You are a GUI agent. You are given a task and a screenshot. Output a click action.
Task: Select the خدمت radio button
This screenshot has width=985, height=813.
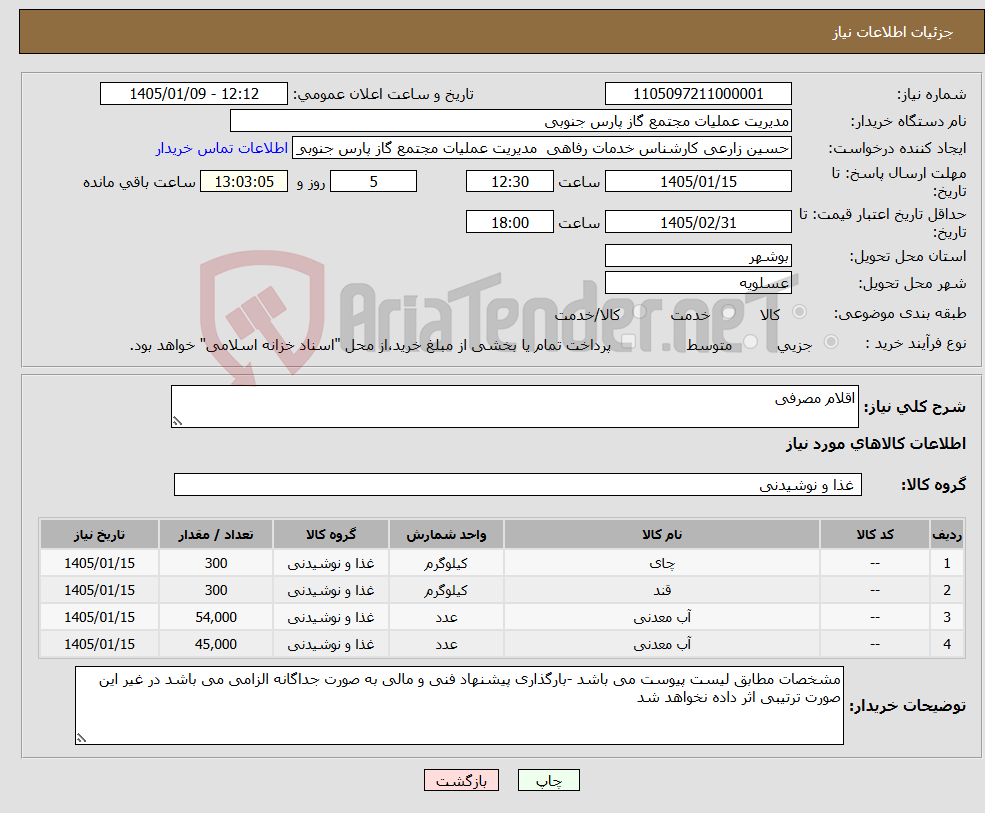pyautogui.click(x=729, y=312)
